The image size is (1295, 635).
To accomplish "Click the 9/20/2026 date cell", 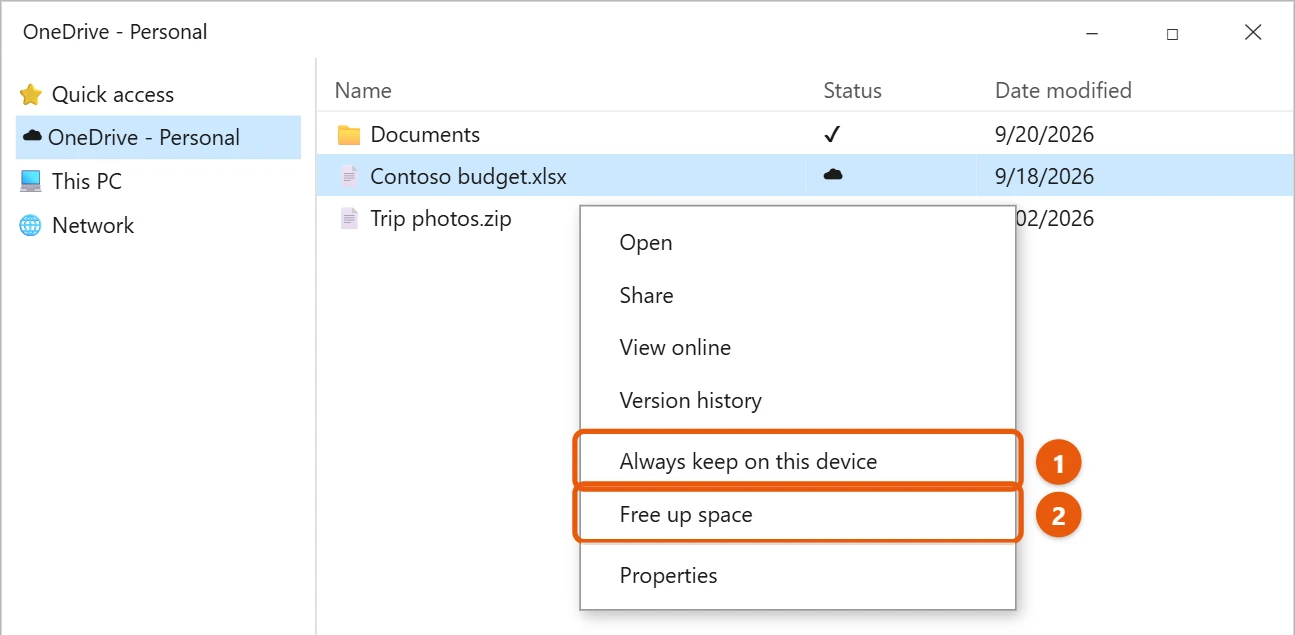I will (x=1044, y=134).
